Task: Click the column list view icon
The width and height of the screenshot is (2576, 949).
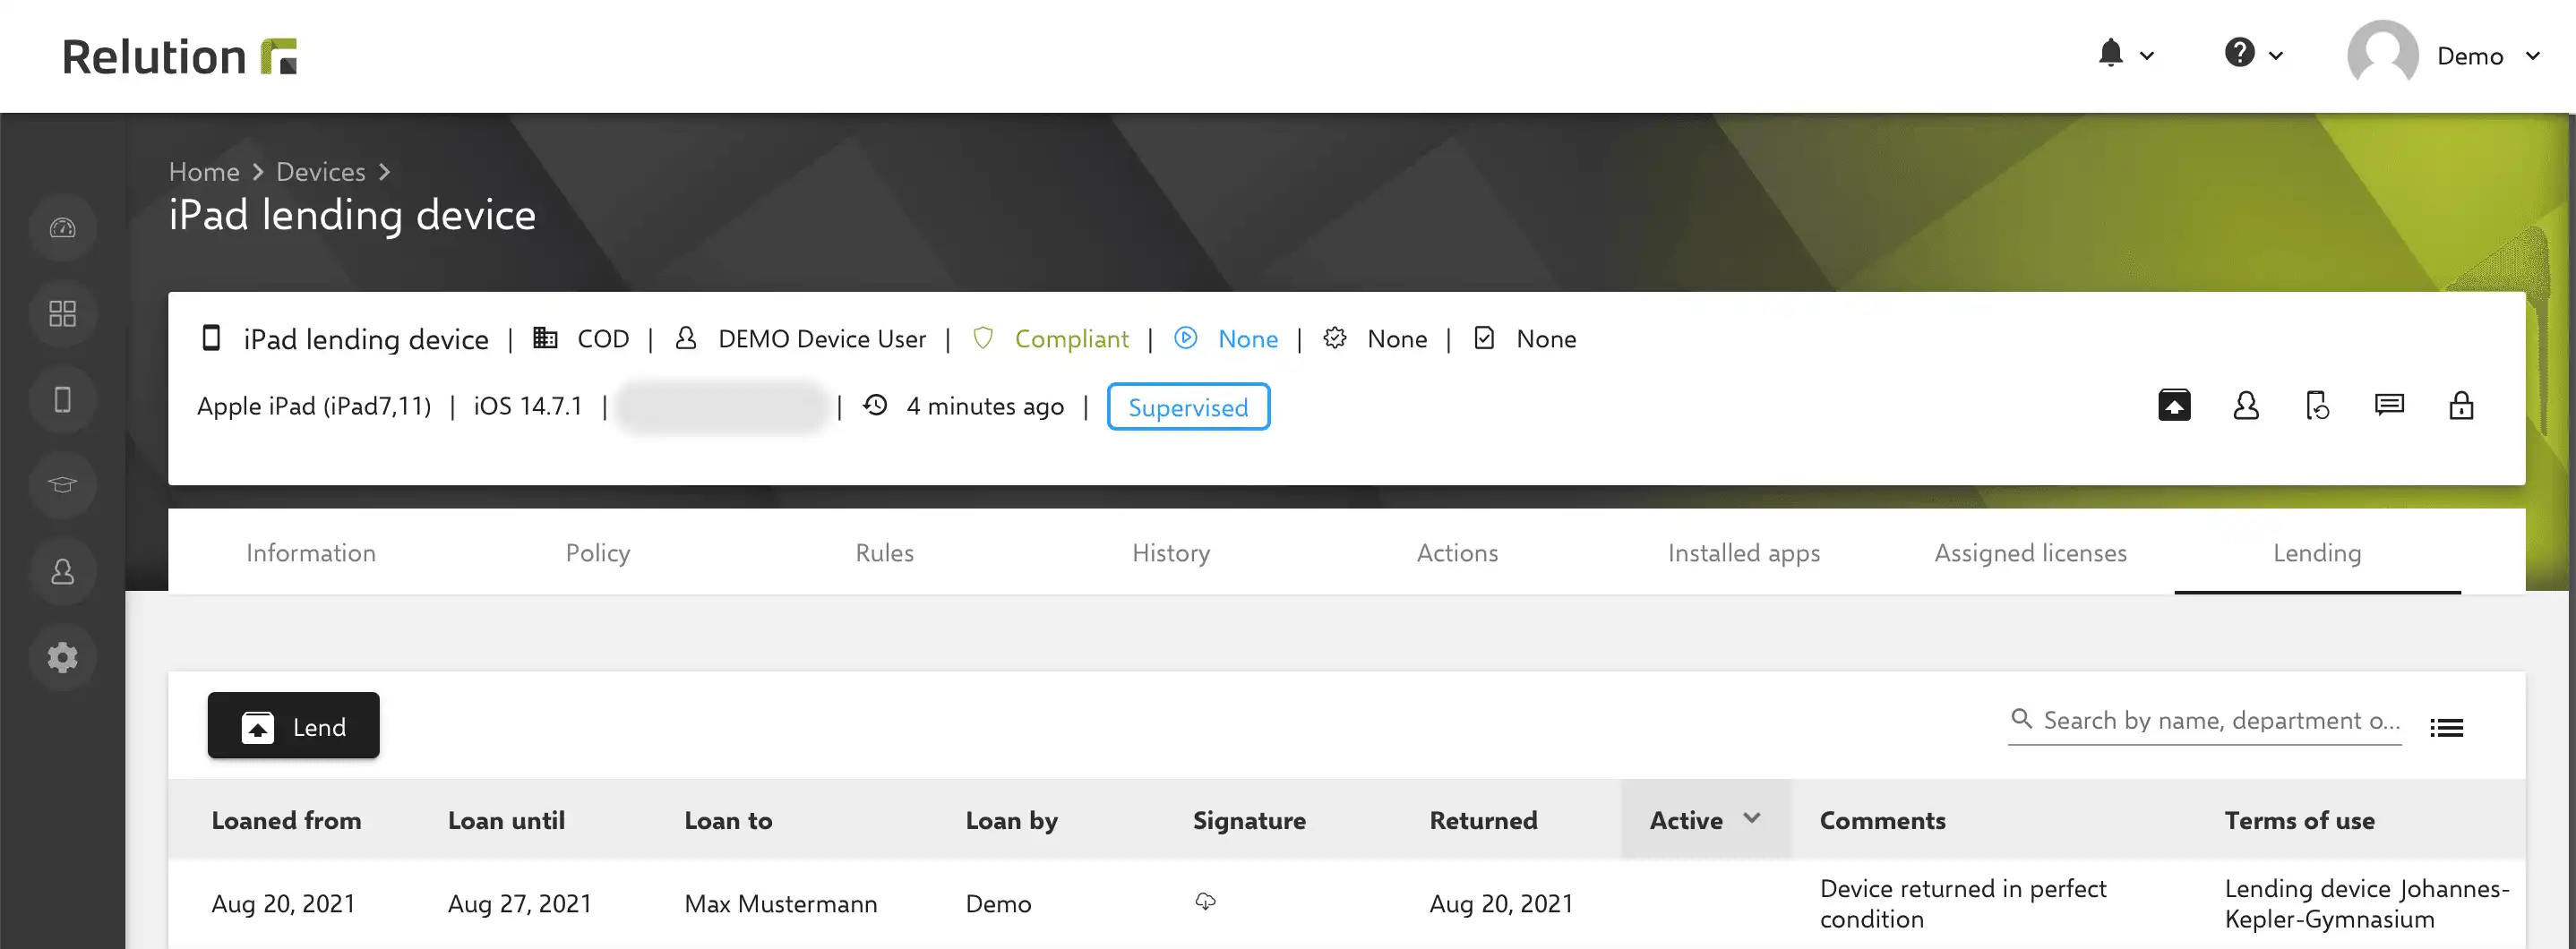Action: click(x=2446, y=728)
